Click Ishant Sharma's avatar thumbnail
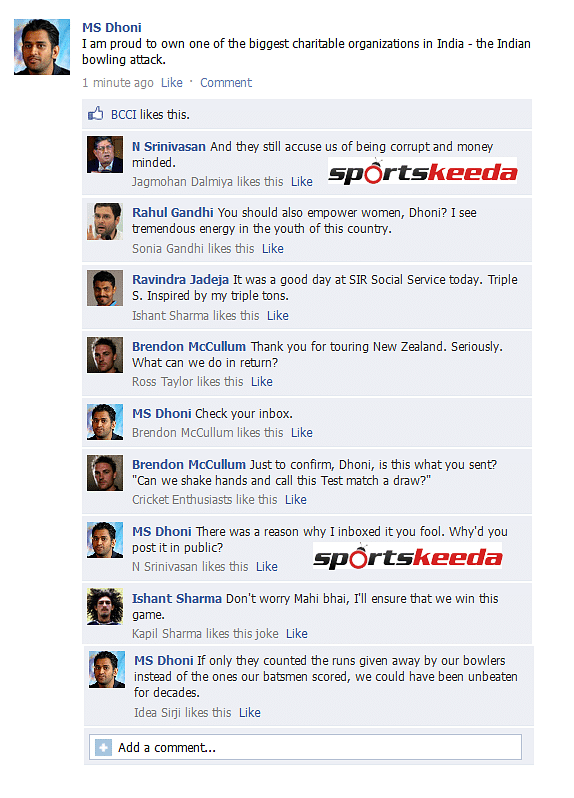This screenshot has height=798, width=574. [105, 607]
